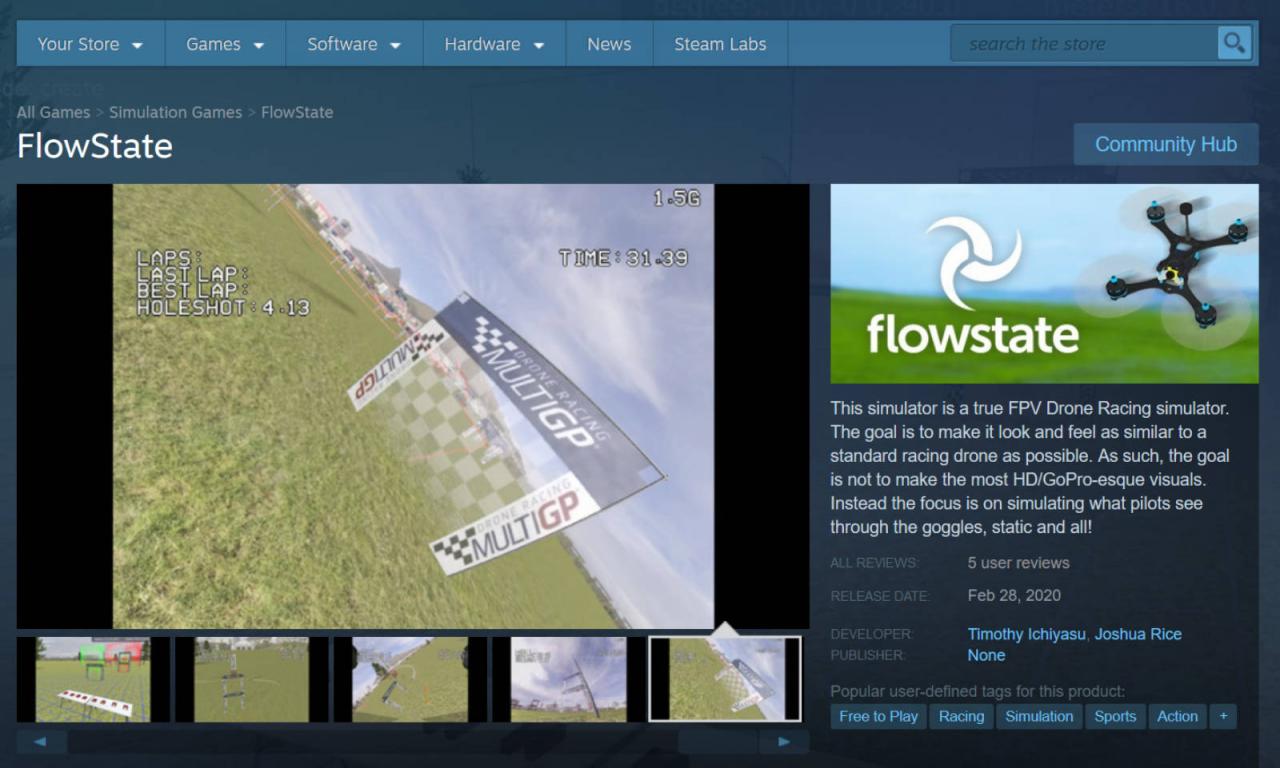Click the search magnifying glass icon
Viewport: 1280px width, 768px height.
1234,43
